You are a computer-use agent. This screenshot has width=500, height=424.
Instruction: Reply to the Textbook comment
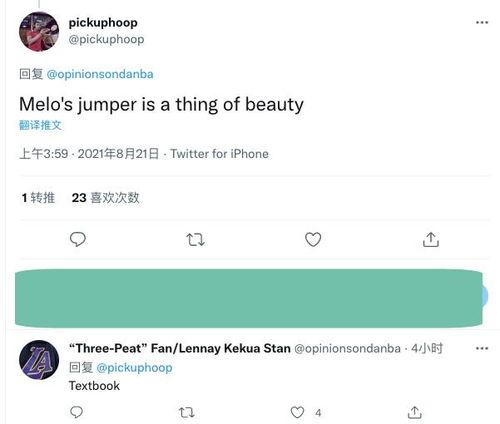pyautogui.click(x=76, y=412)
